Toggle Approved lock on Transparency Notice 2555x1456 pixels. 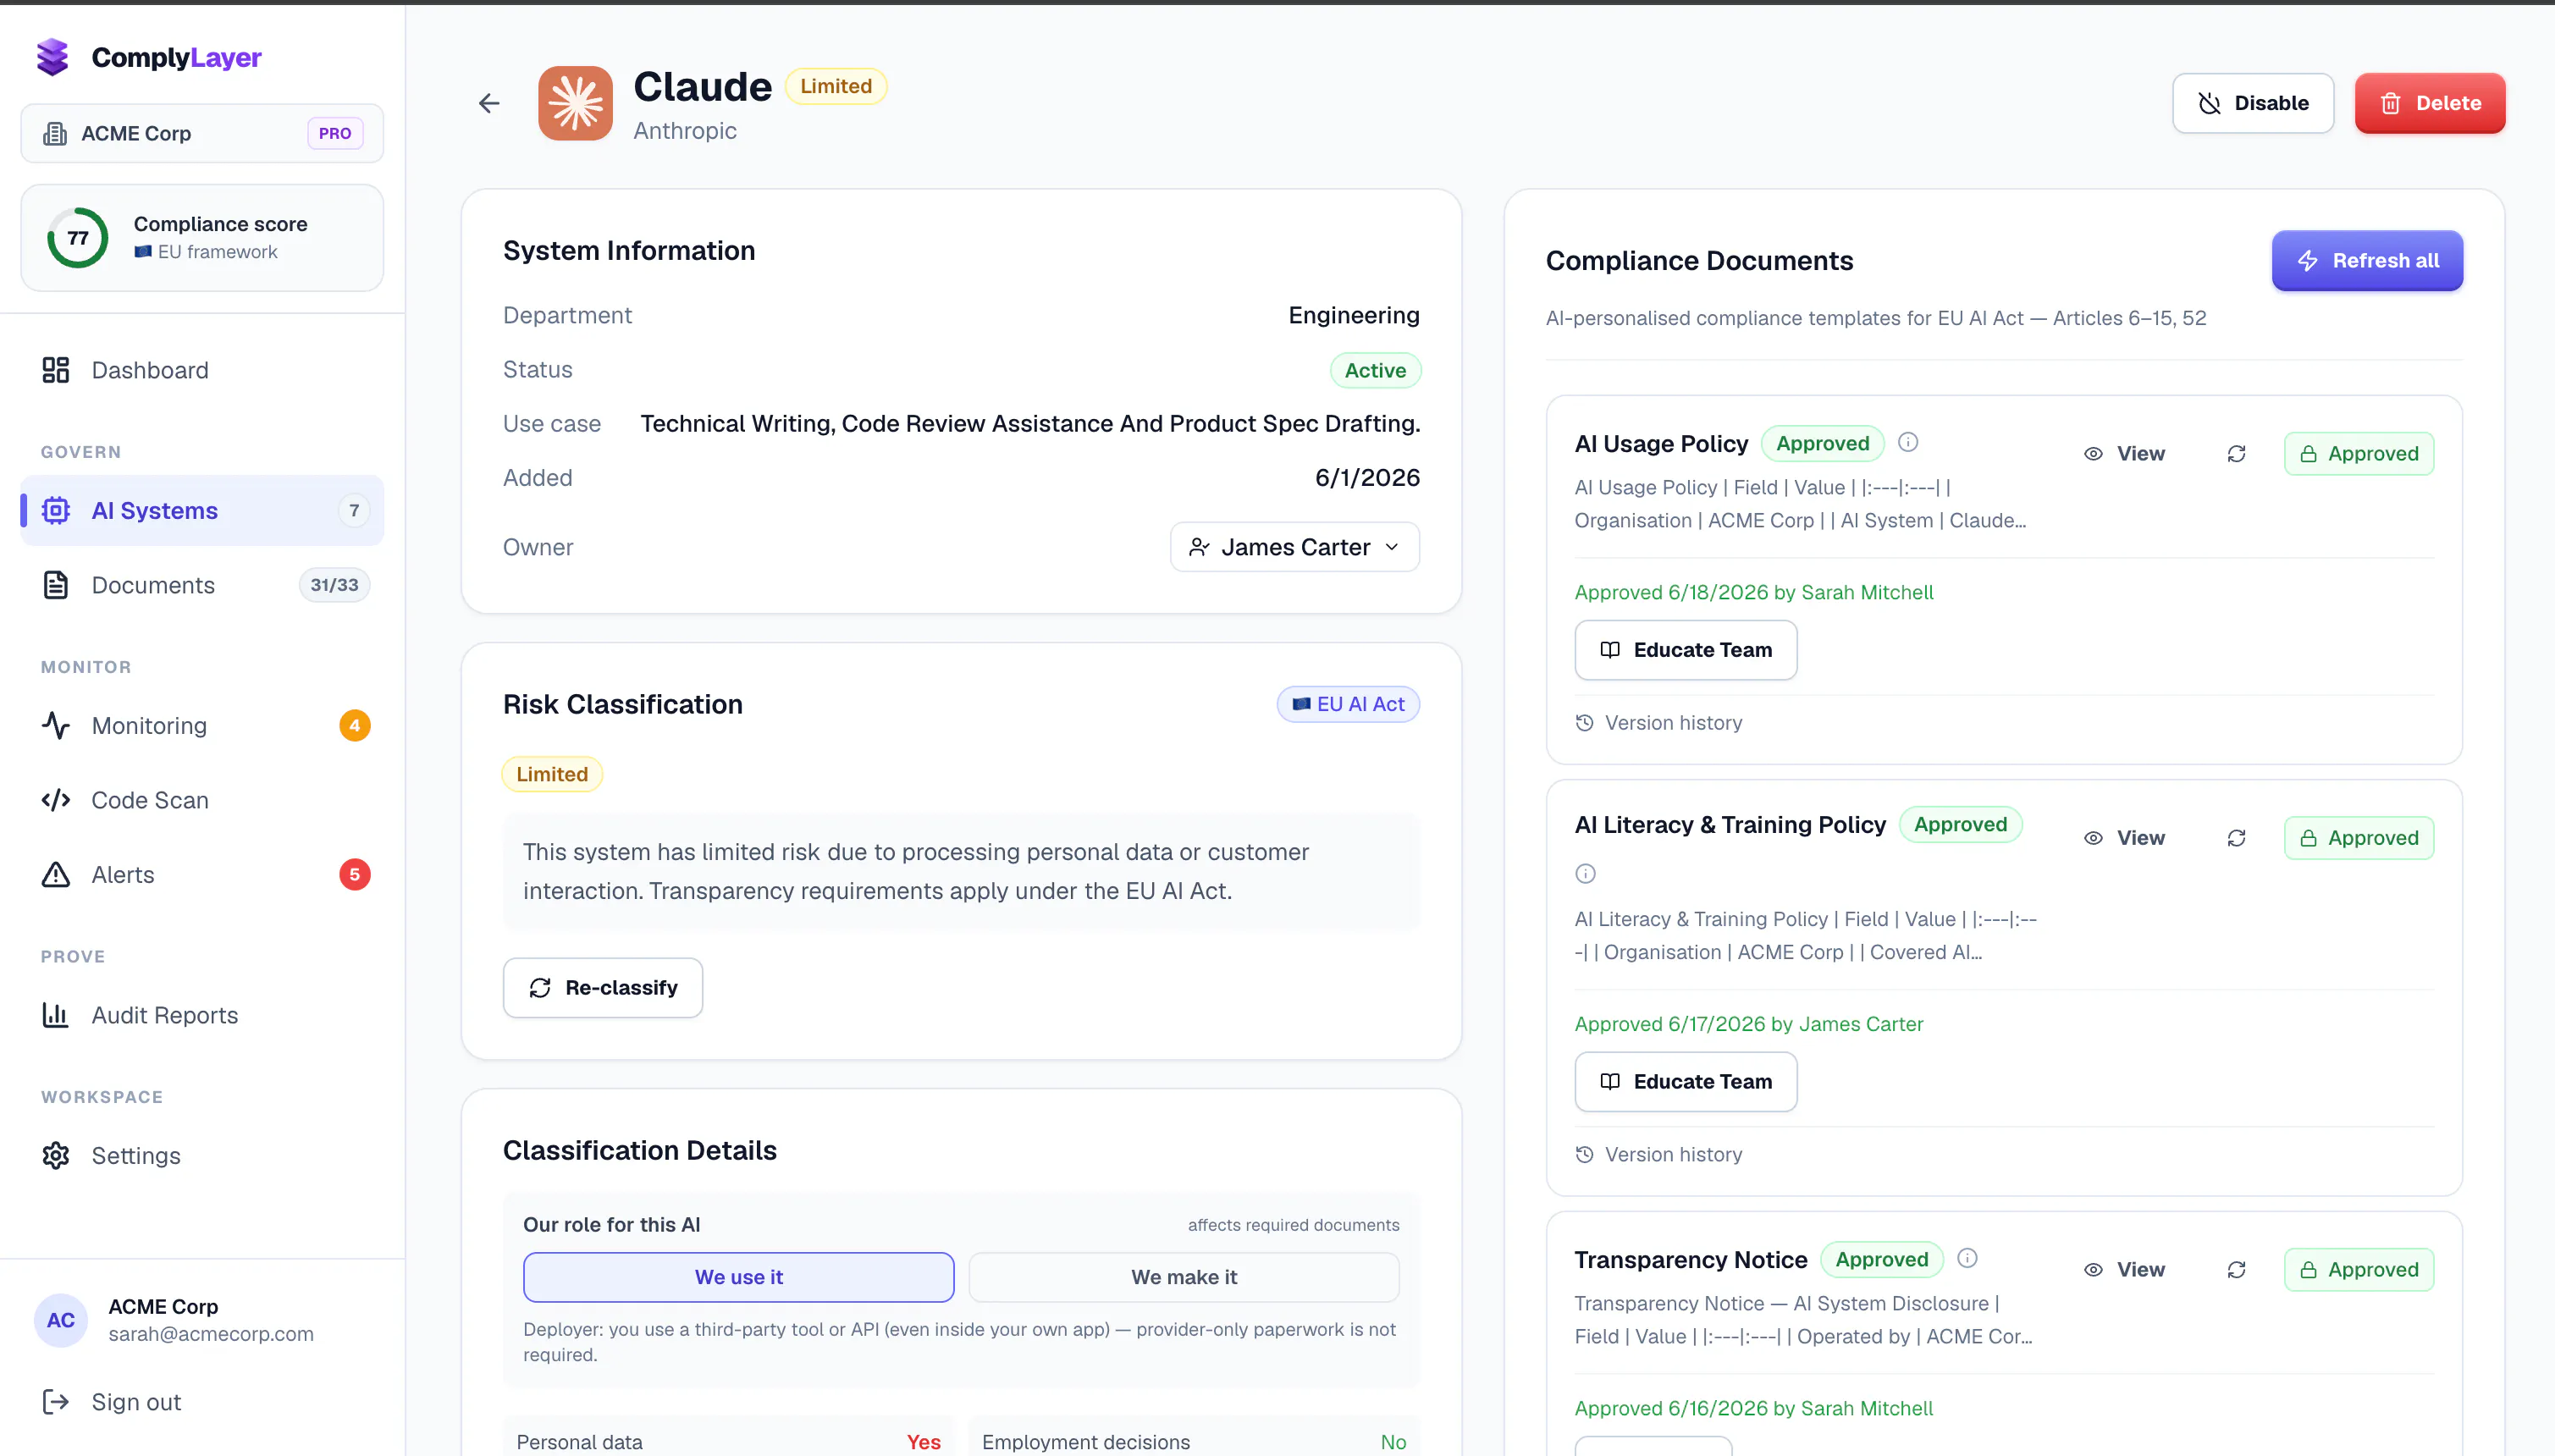click(2359, 1270)
